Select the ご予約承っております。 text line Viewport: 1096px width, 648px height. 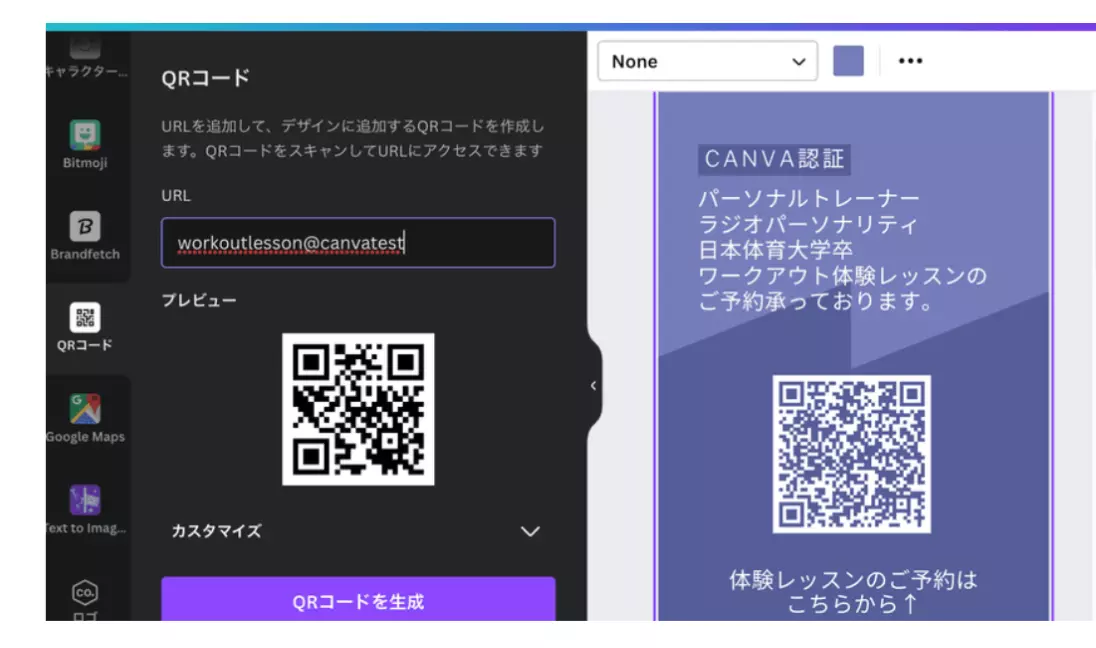(x=816, y=302)
